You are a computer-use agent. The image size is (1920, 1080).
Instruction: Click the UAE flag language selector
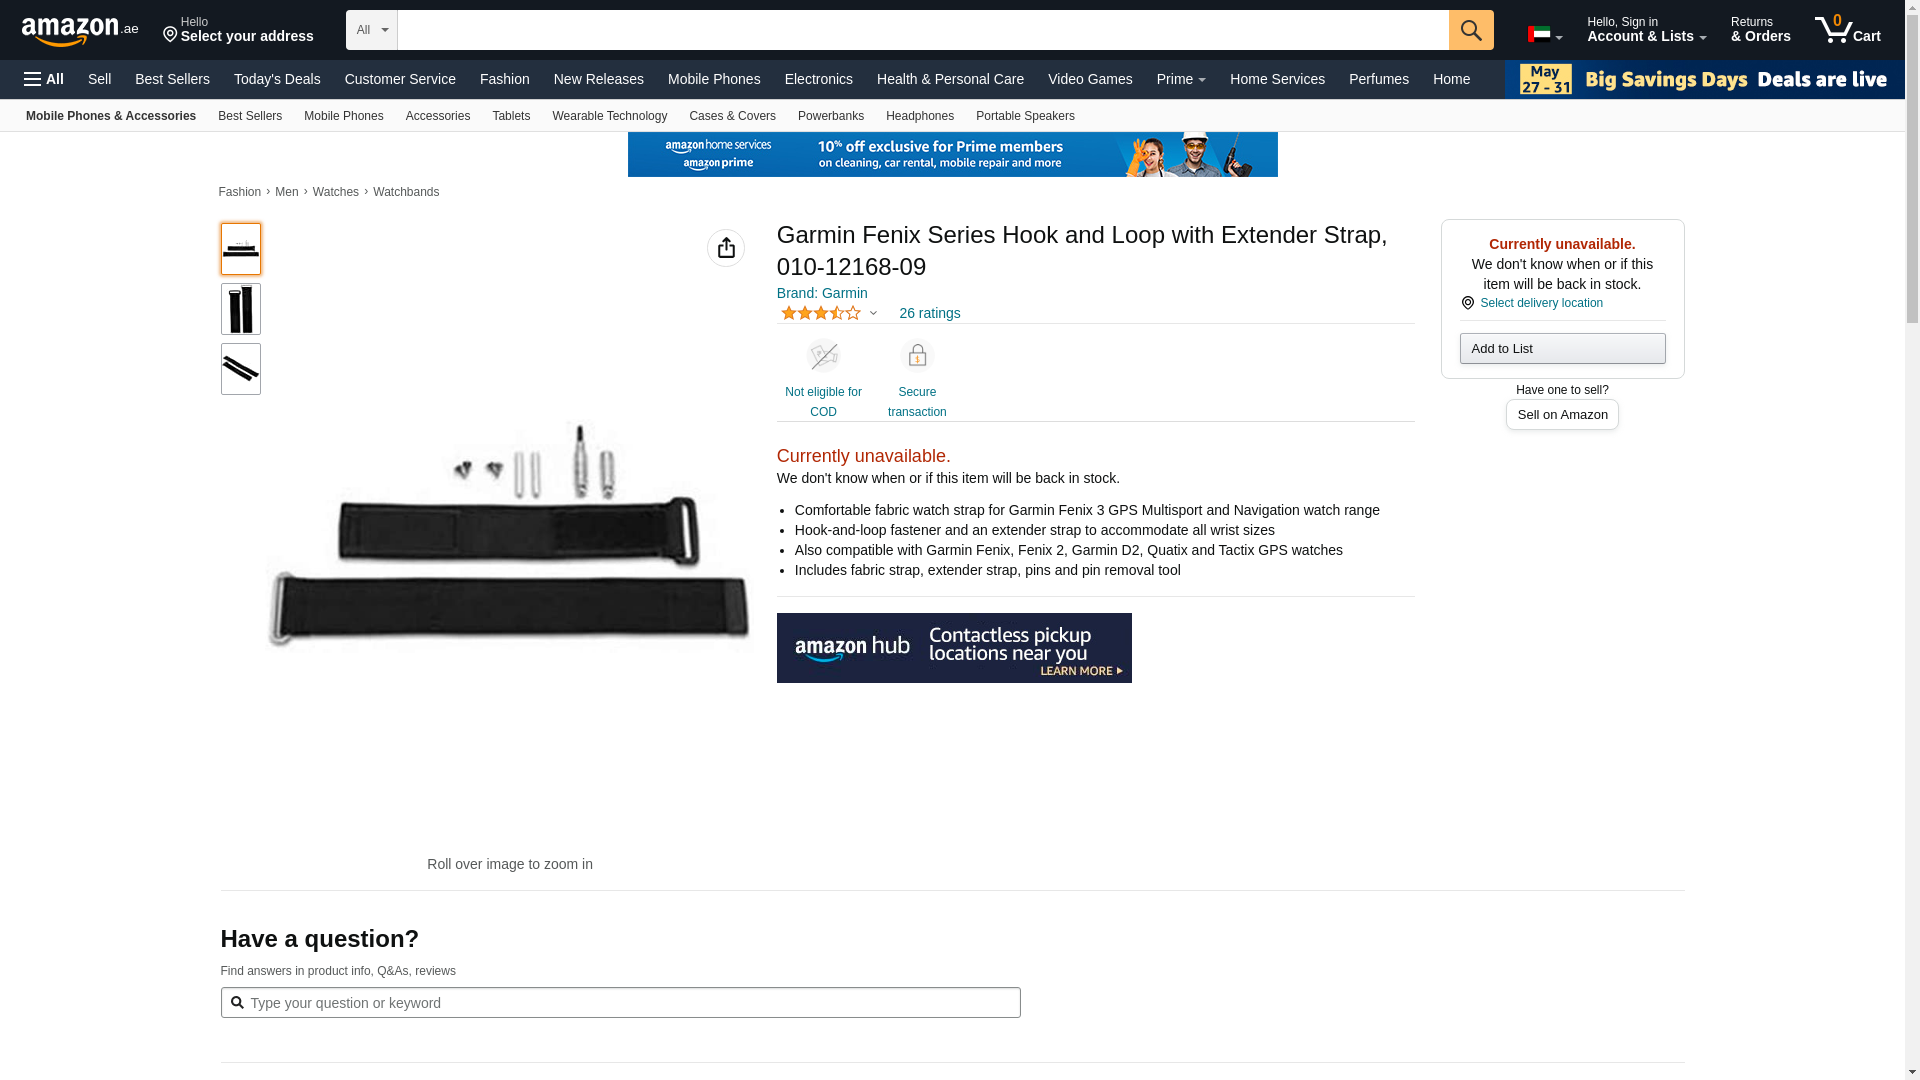point(1544,35)
